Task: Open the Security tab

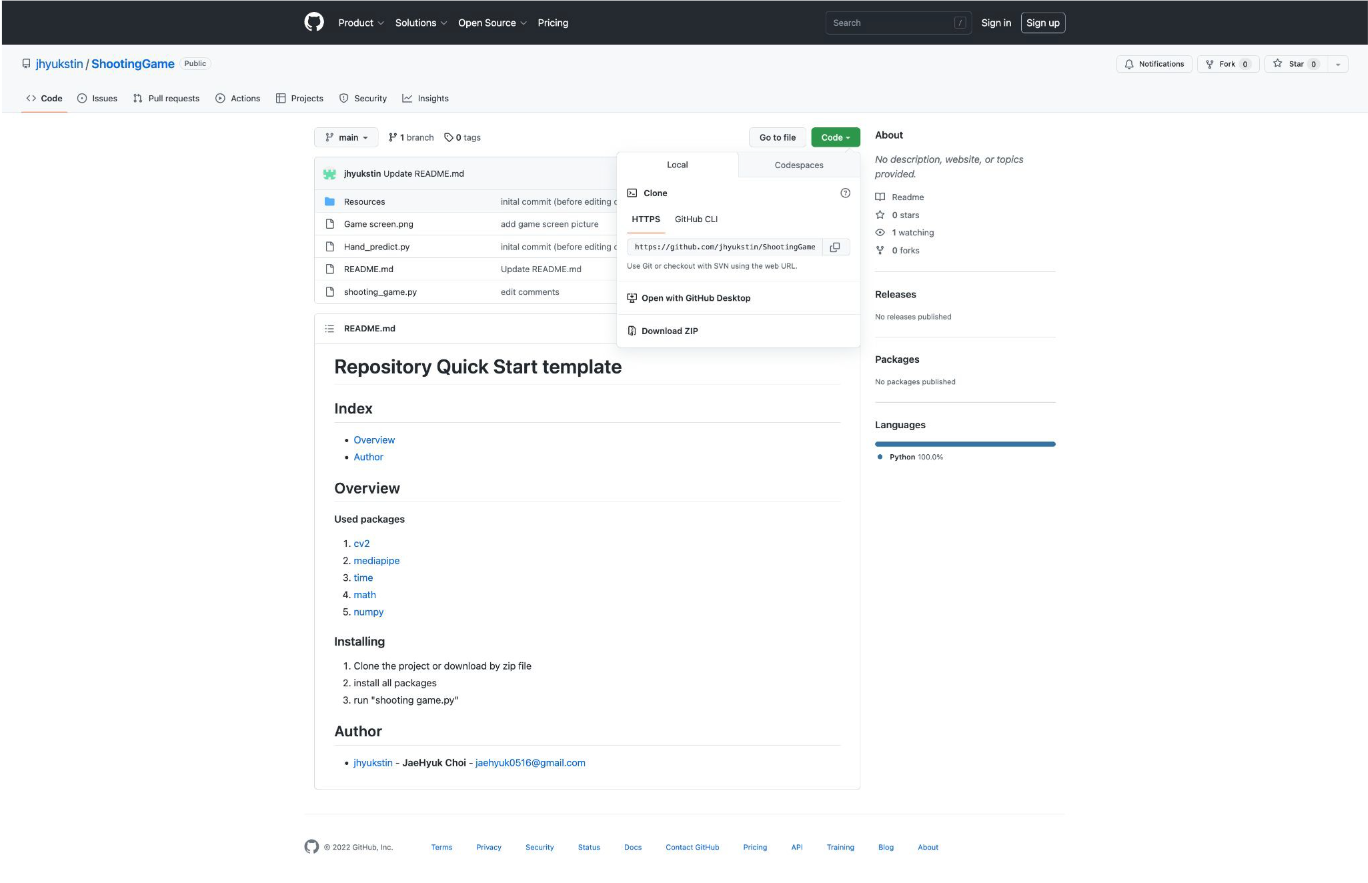Action: tap(363, 98)
